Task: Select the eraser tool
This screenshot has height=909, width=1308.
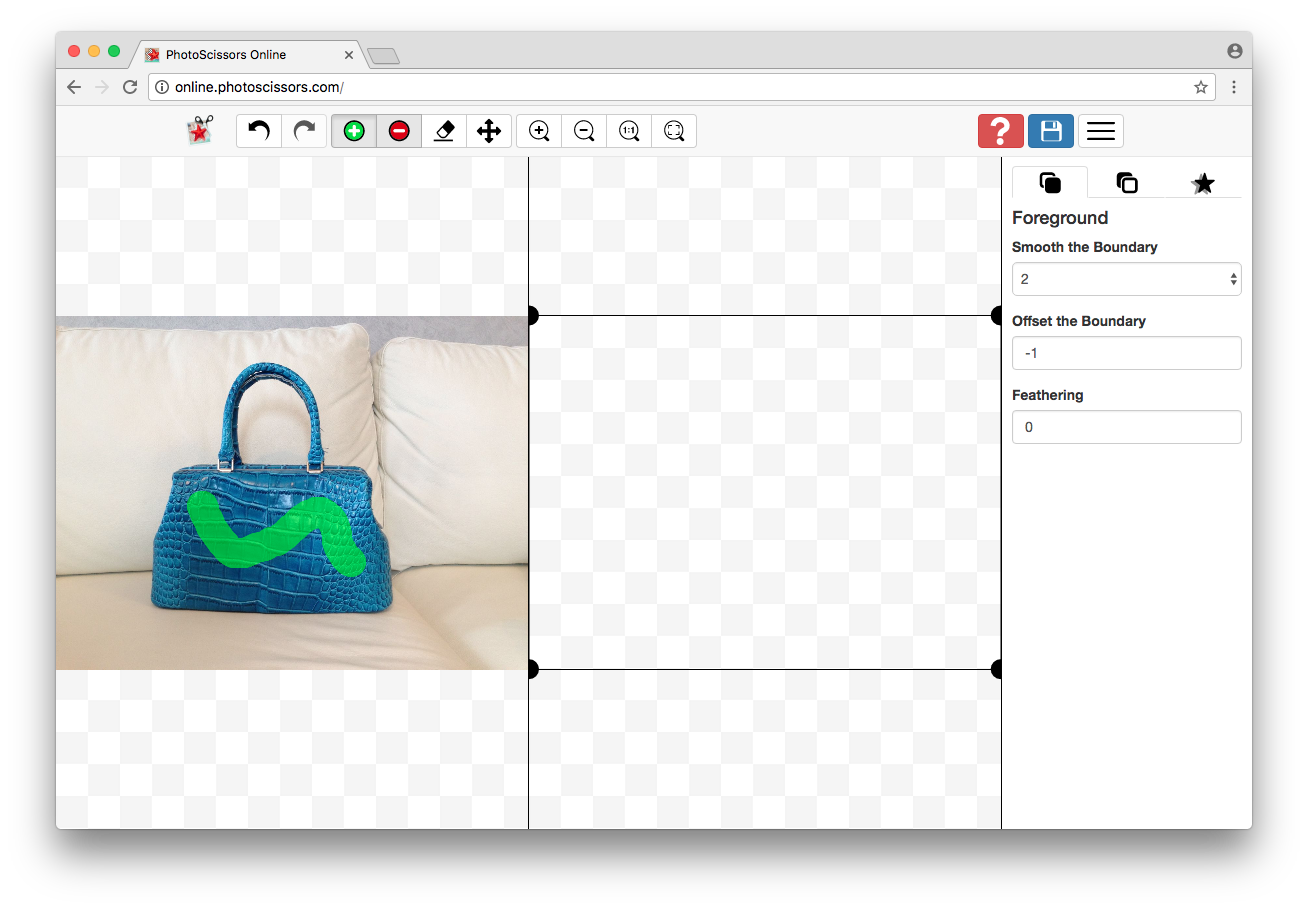Action: [444, 131]
